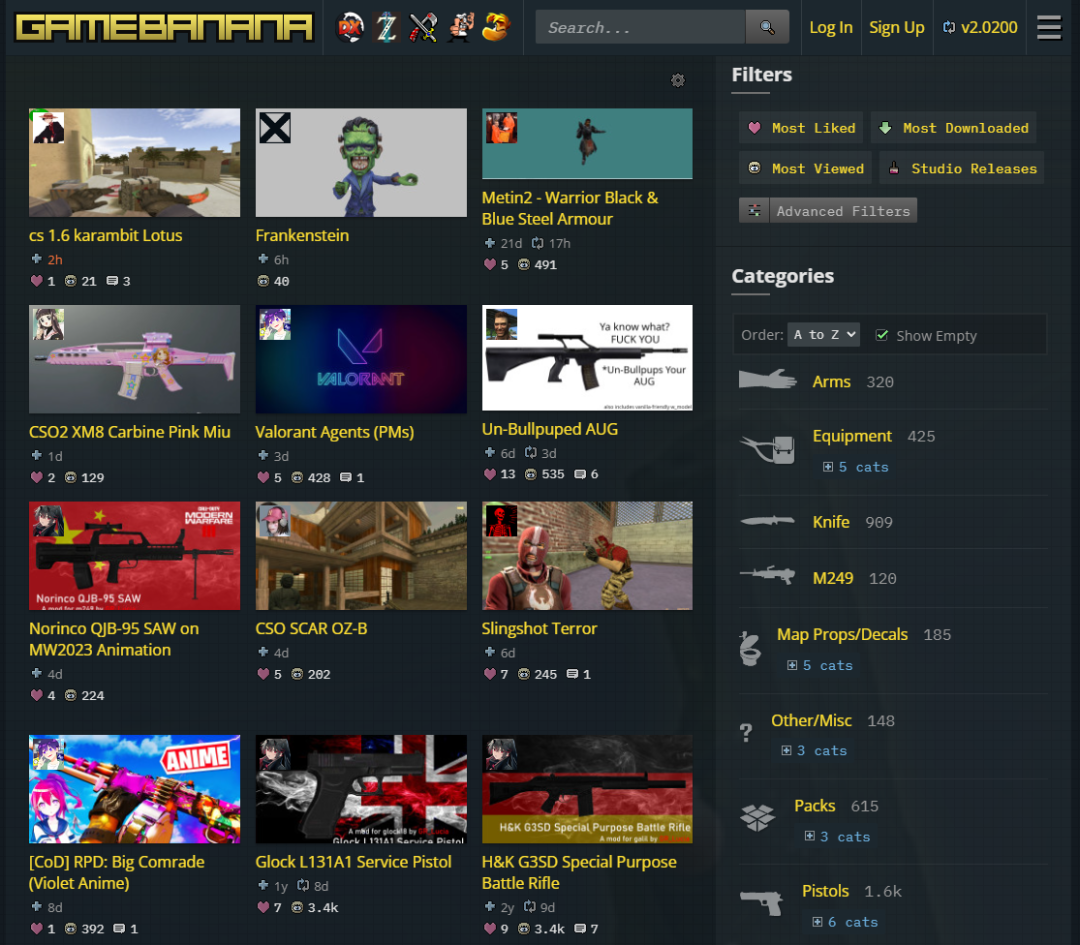This screenshot has width=1080, height=945.
Task: Open CSO SCAR OZ-B mod title
Action: pos(311,629)
